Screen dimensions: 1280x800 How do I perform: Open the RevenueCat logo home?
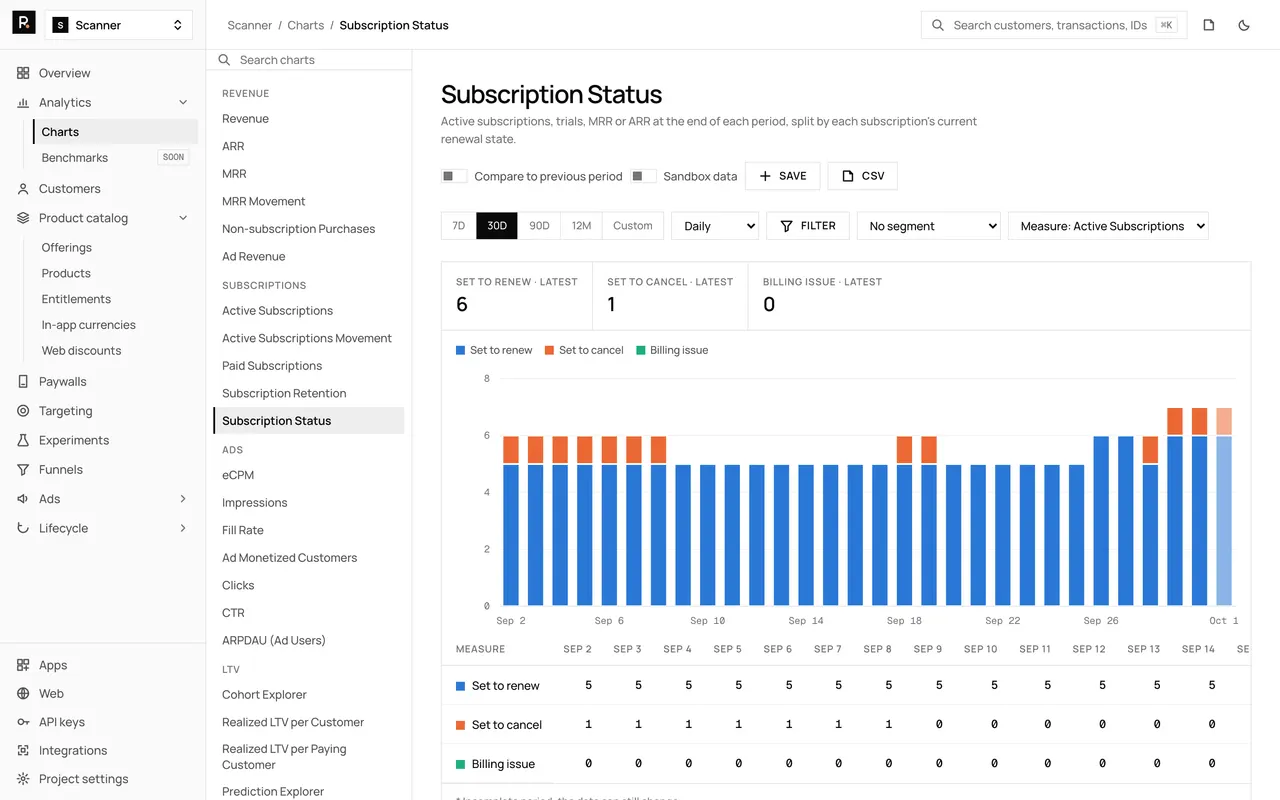pyautogui.click(x=24, y=24)
